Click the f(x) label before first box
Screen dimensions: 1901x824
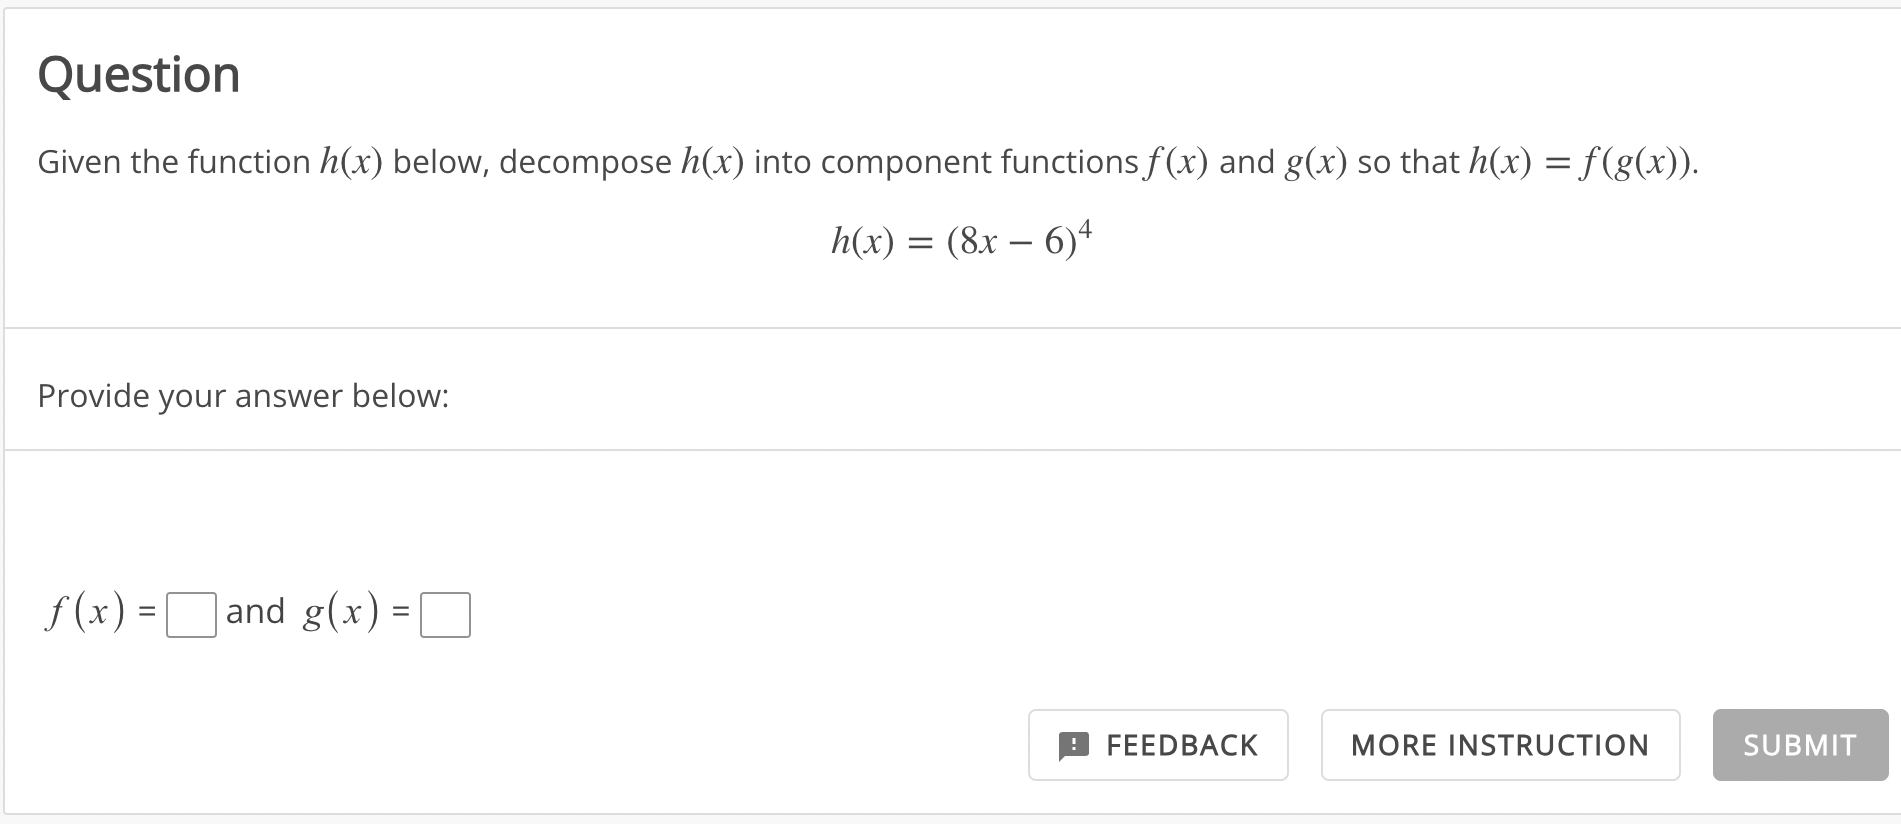[87, 611]
